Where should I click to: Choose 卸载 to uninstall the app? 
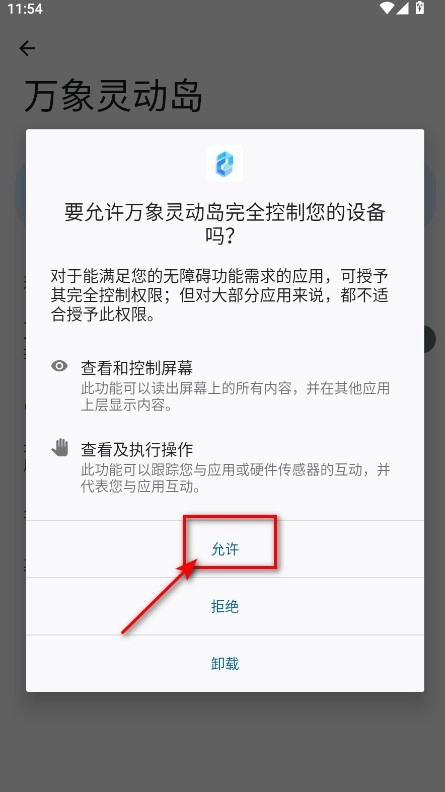pyautogui.click(x=225, y=663)
